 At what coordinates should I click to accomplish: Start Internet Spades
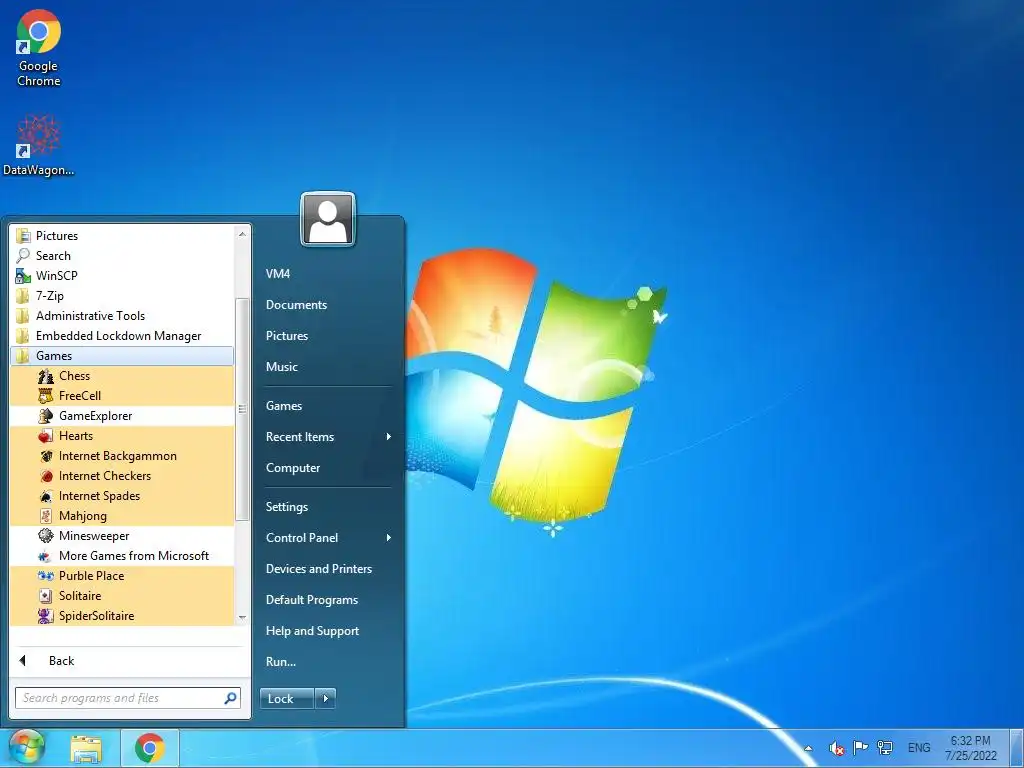click(x=121, y=496)
